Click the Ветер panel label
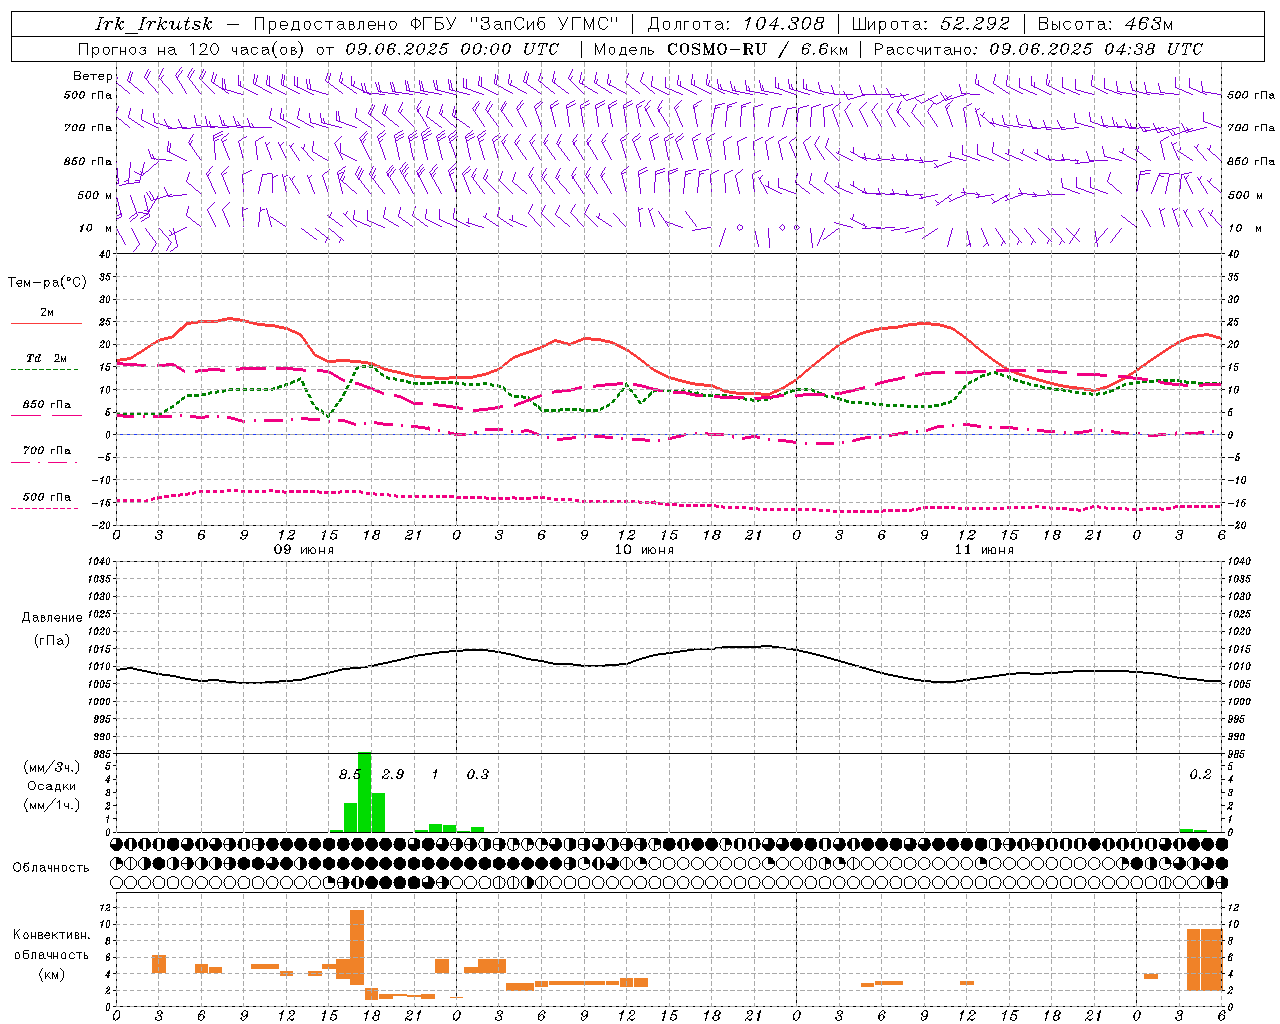1280x1024 pixels. 92,76
